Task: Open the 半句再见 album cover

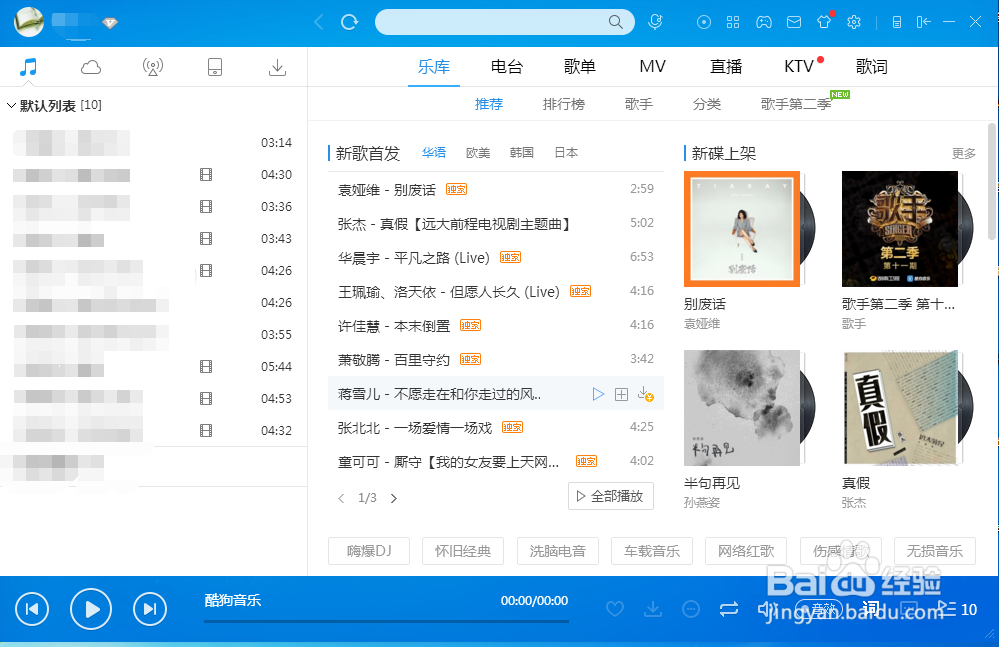Action: click(x=742, y=408)
